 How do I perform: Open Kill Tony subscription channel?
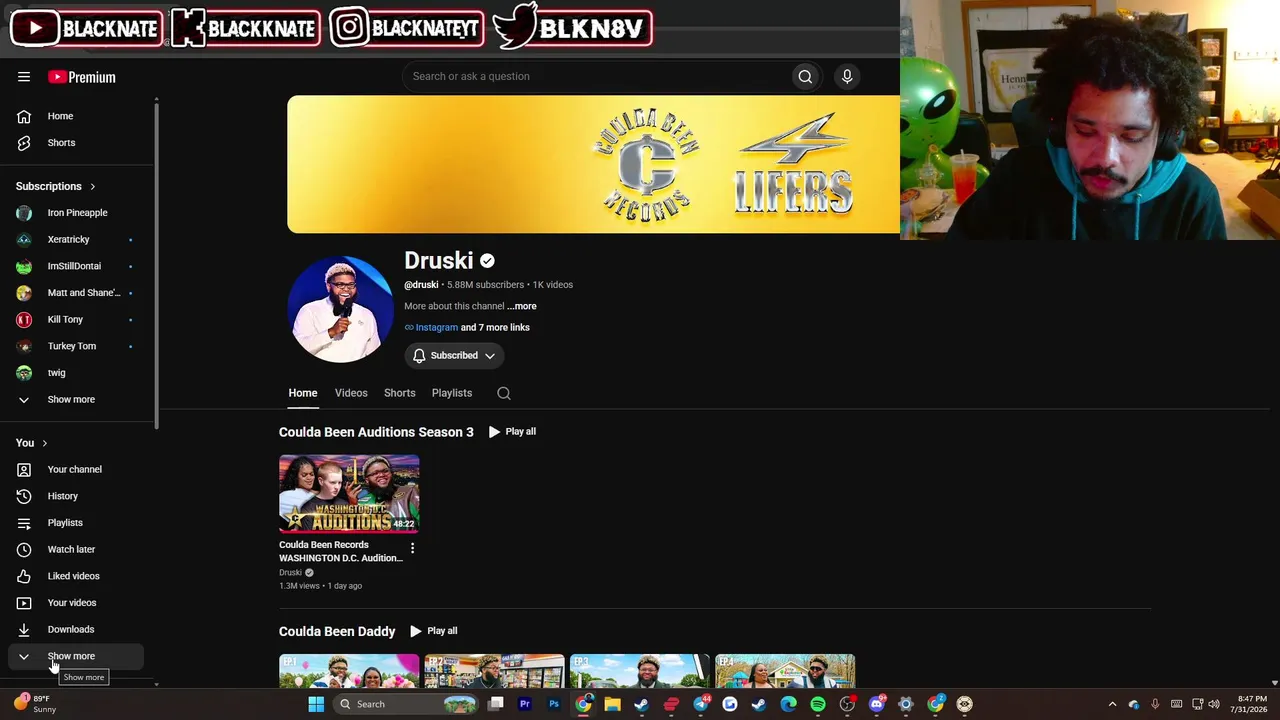78,320
